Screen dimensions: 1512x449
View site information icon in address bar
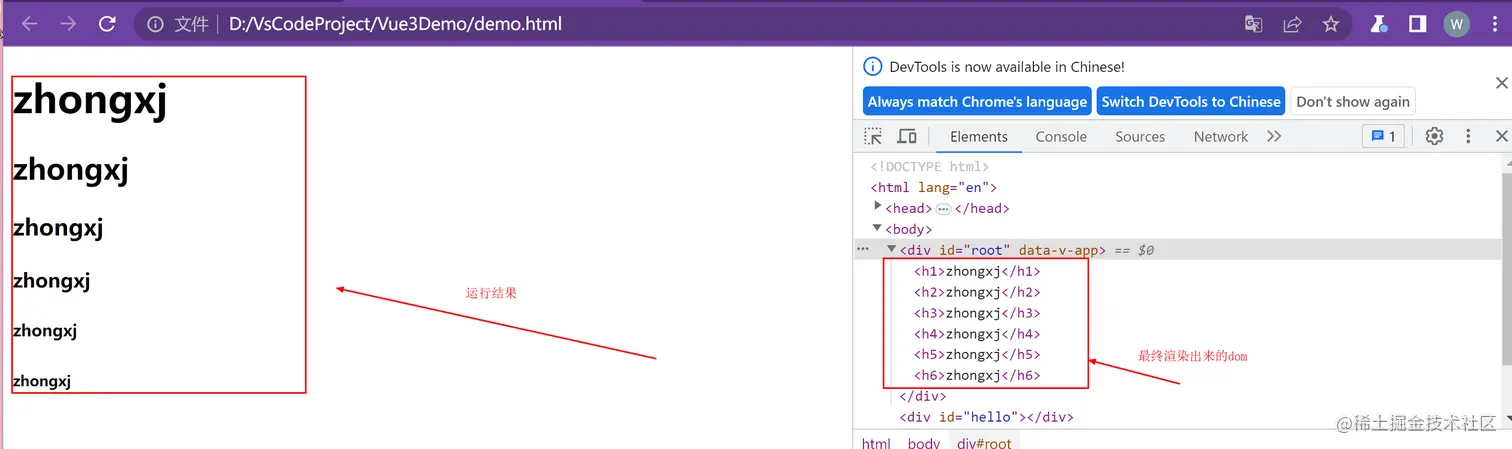tap(155, 24)
